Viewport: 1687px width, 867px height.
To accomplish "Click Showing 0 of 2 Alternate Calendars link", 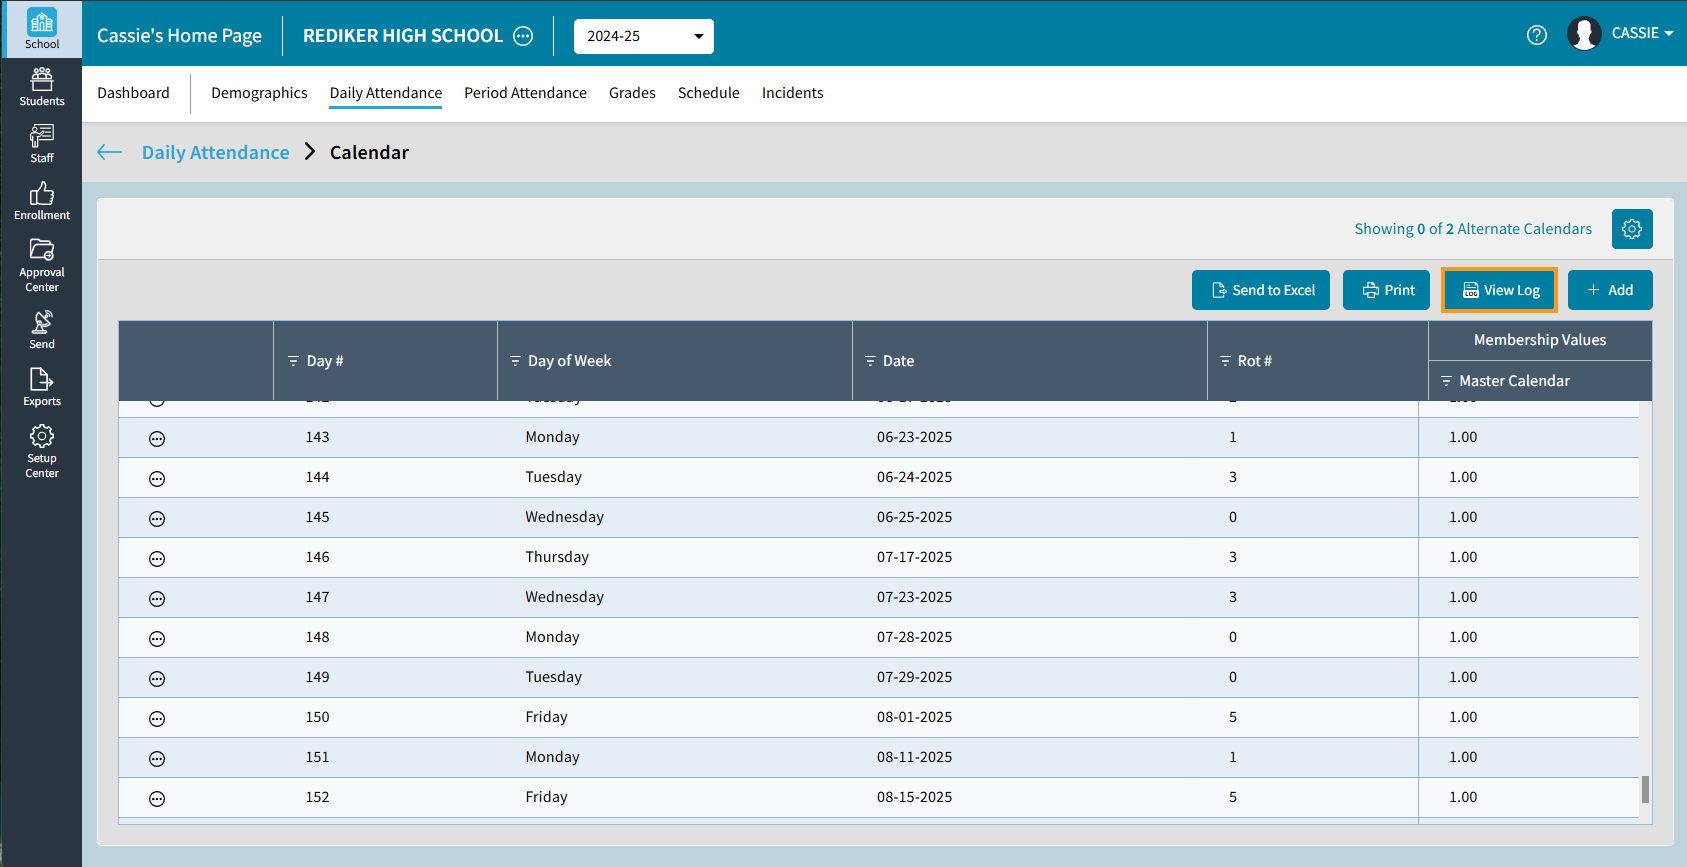I will 1473,229.
